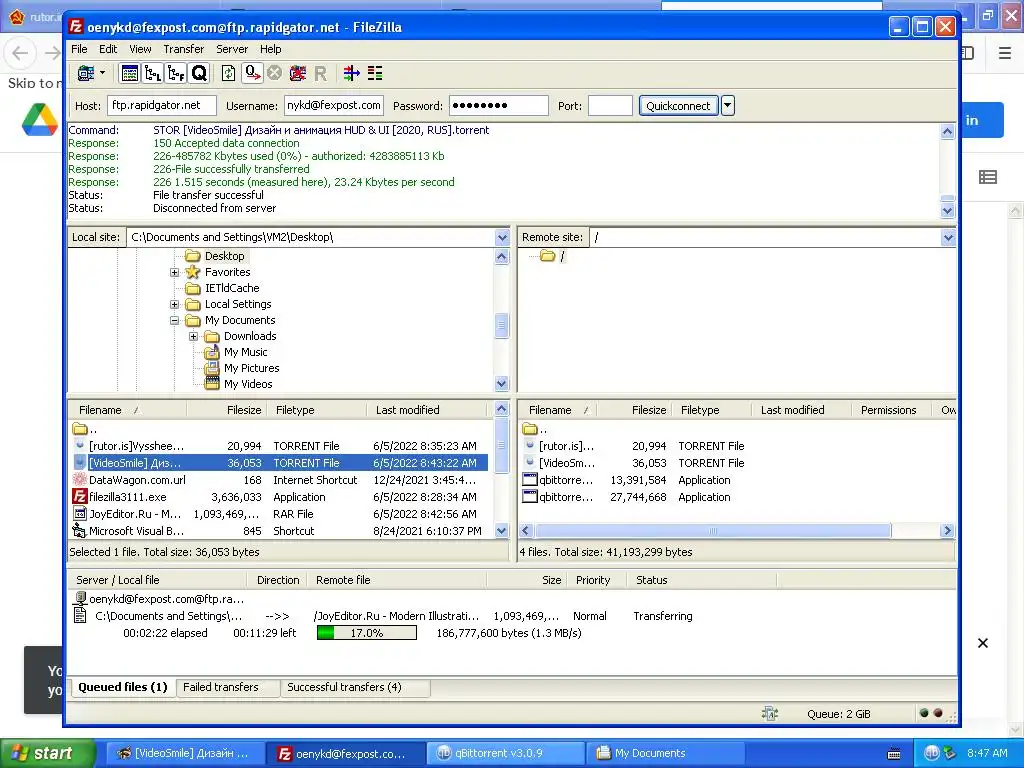Switch to qBittorrent v3.0.9 taskbar button
The height and width of the screenshot is (768, 1024).
pos(505,753)
